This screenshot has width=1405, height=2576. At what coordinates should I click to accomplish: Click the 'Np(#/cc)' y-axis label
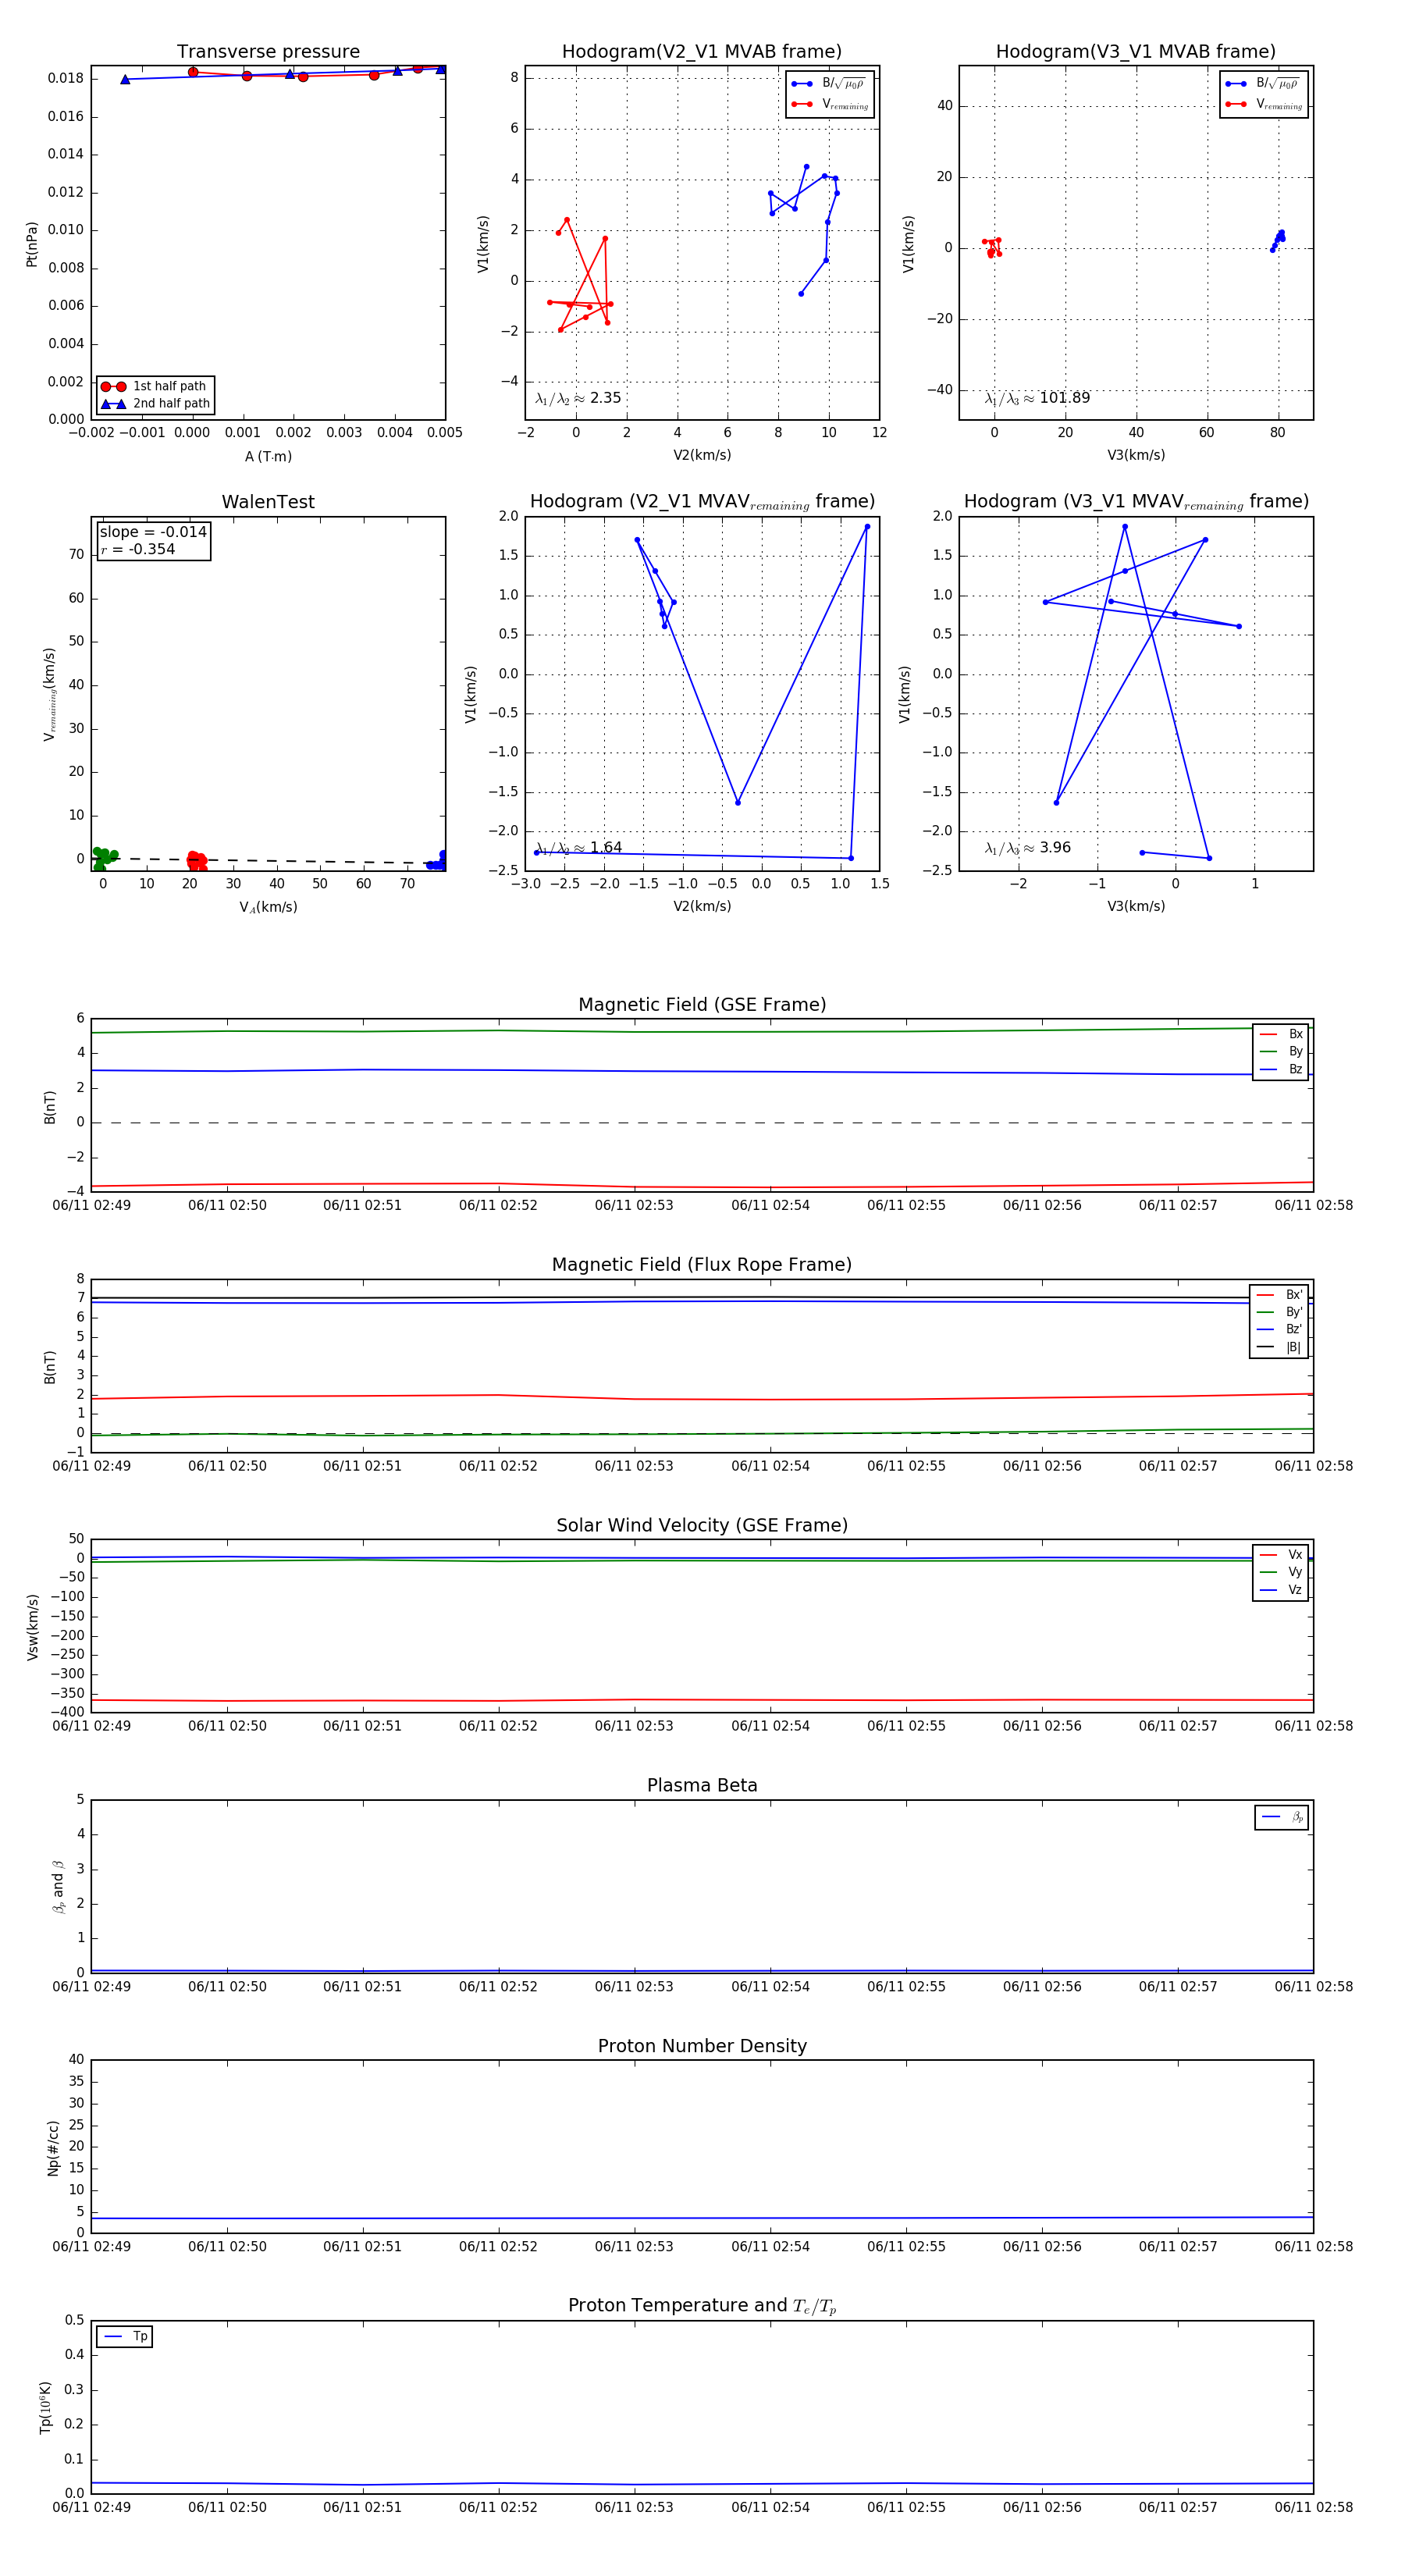[53, 2148]
